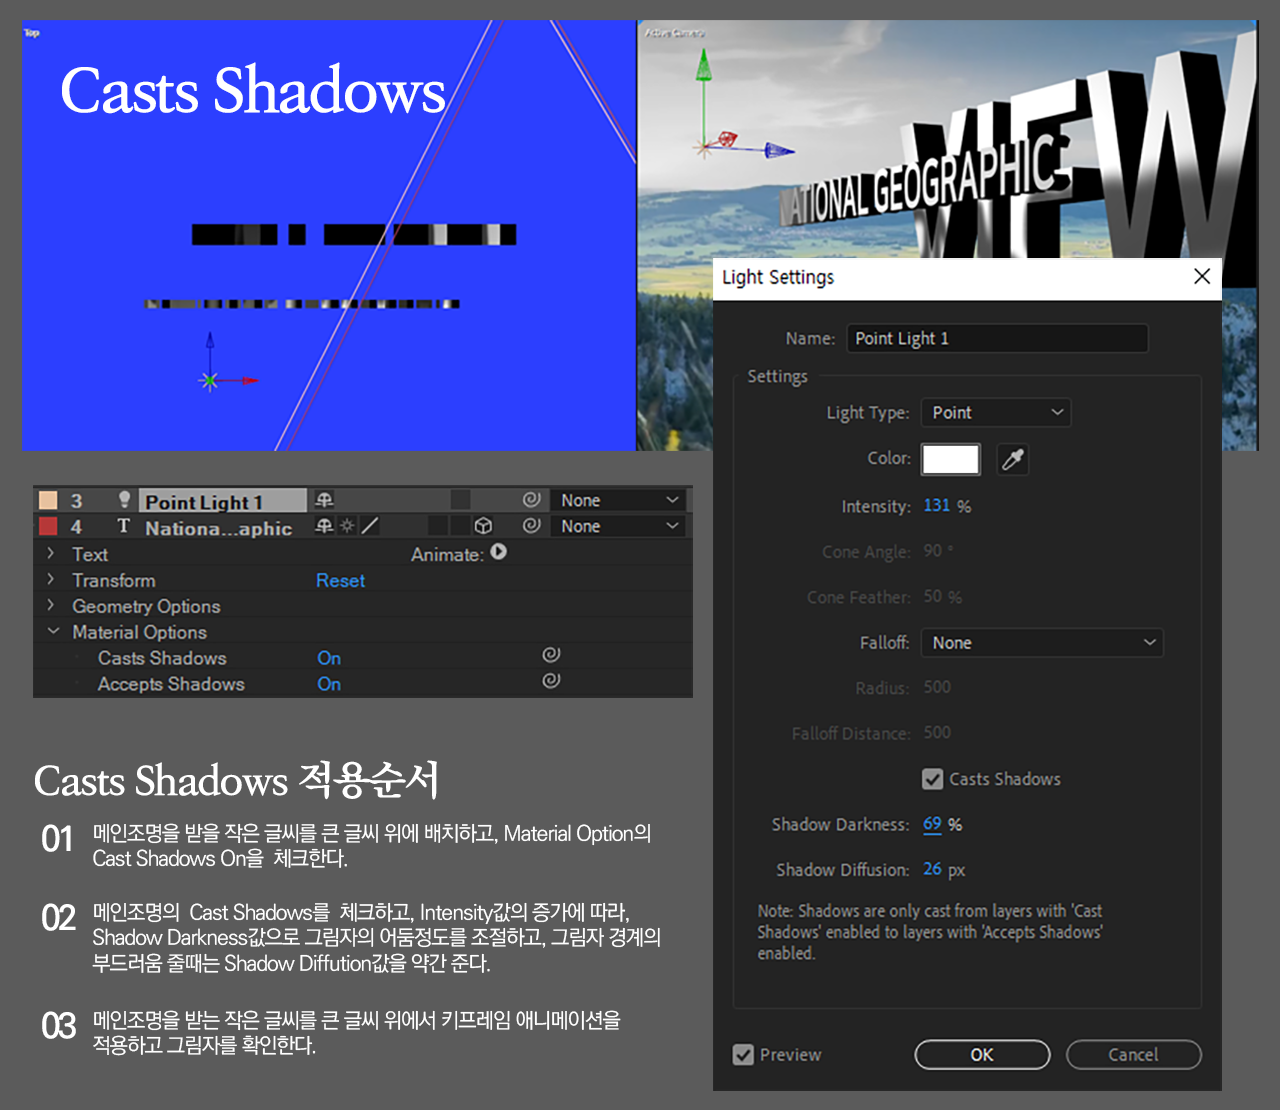
Task: Toggle the 3D layer cube on layer 4
Action: point(483,526)
